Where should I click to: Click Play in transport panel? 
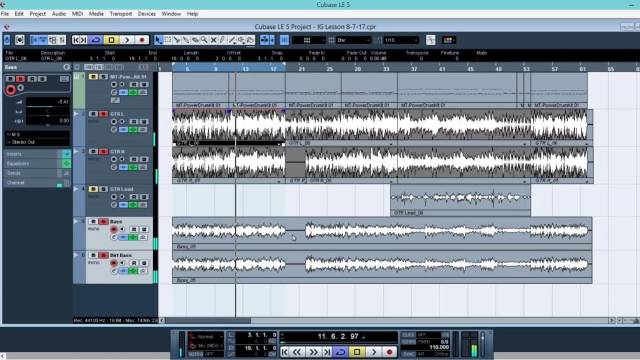[373, 352]
